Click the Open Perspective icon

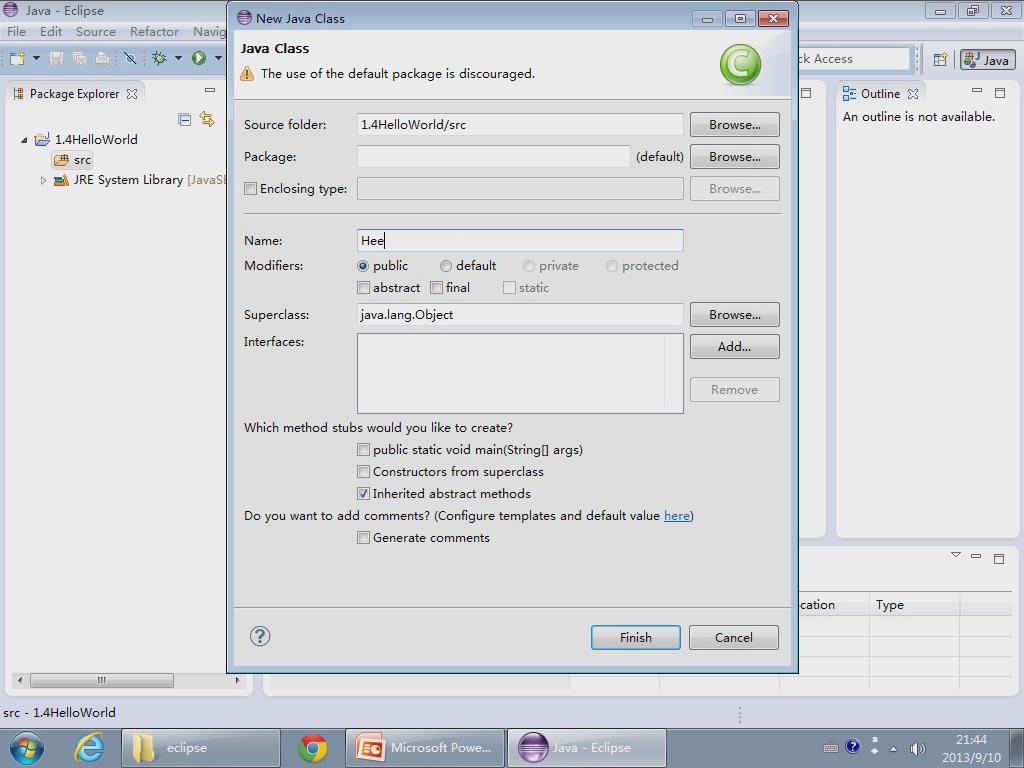coord(940,59)
